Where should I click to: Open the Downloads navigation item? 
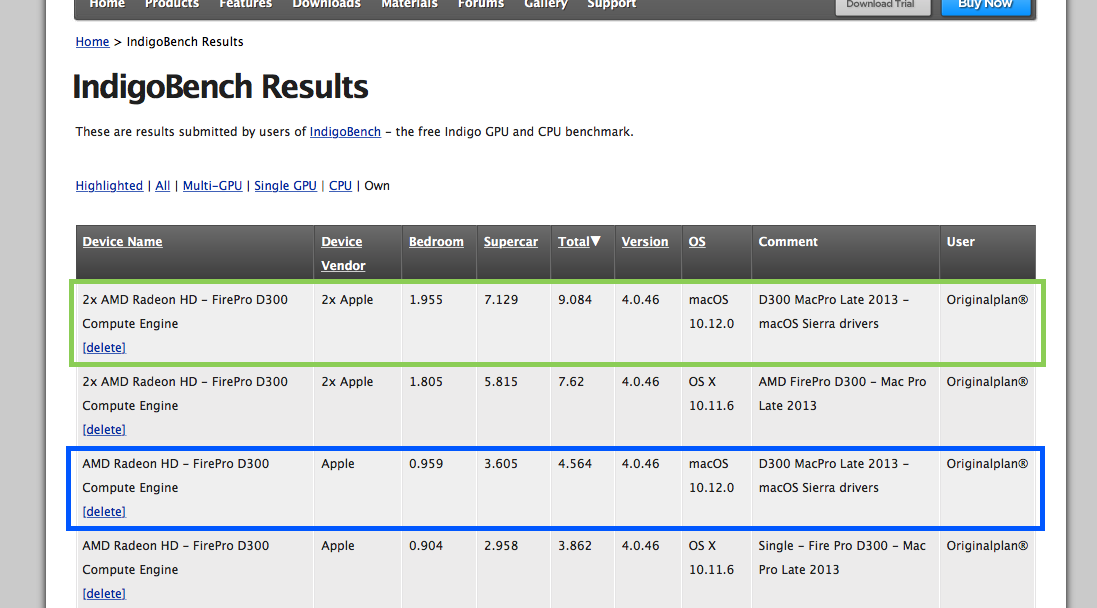click(x=327, y=4)
